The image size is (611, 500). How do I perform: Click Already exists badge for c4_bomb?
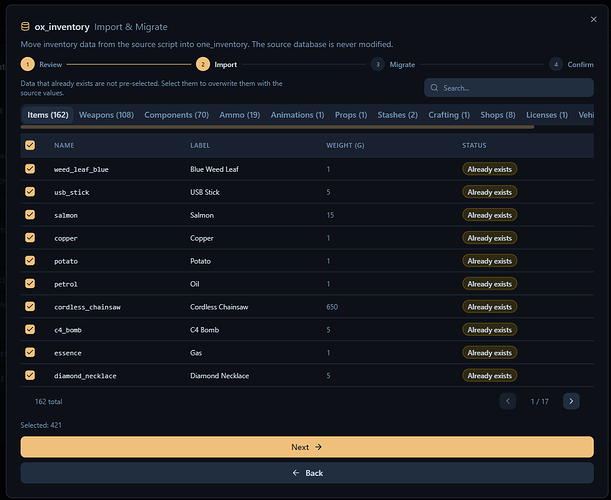(489, 330)
